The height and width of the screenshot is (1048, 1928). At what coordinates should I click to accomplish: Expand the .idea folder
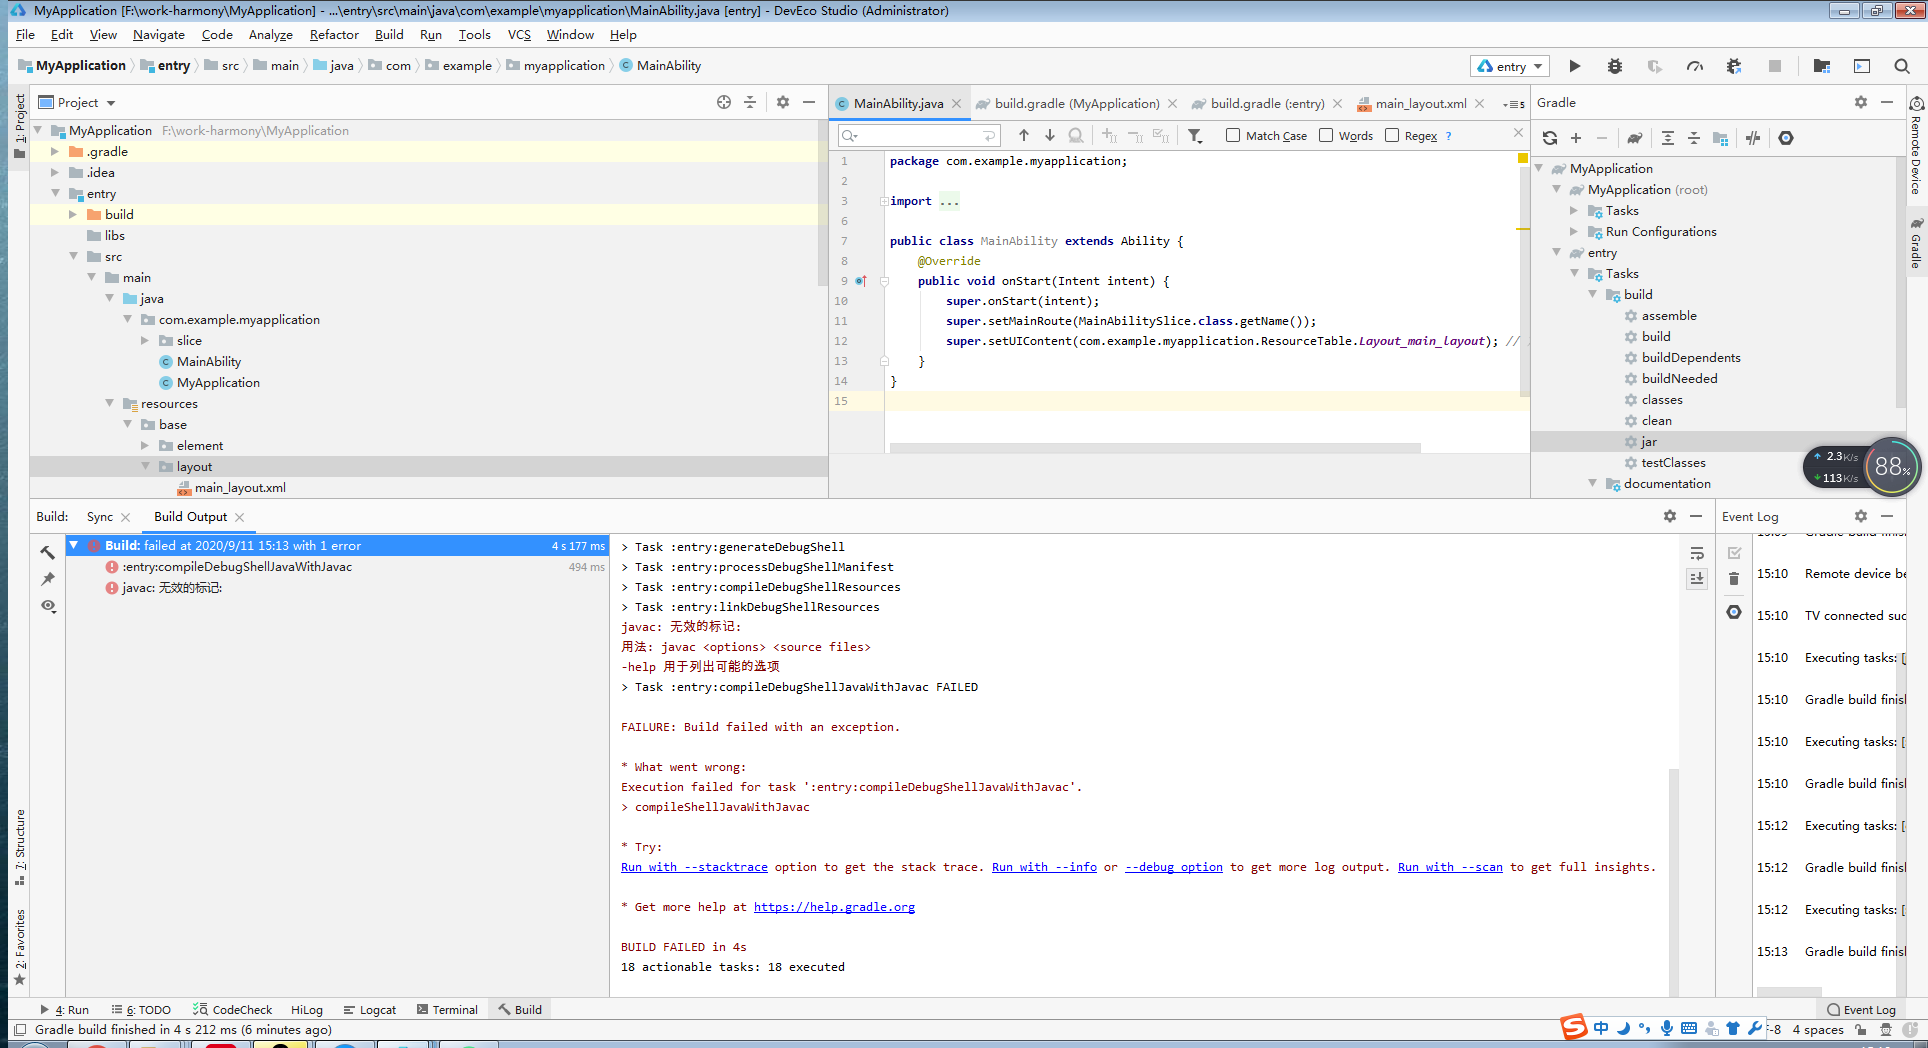point(55,173)
